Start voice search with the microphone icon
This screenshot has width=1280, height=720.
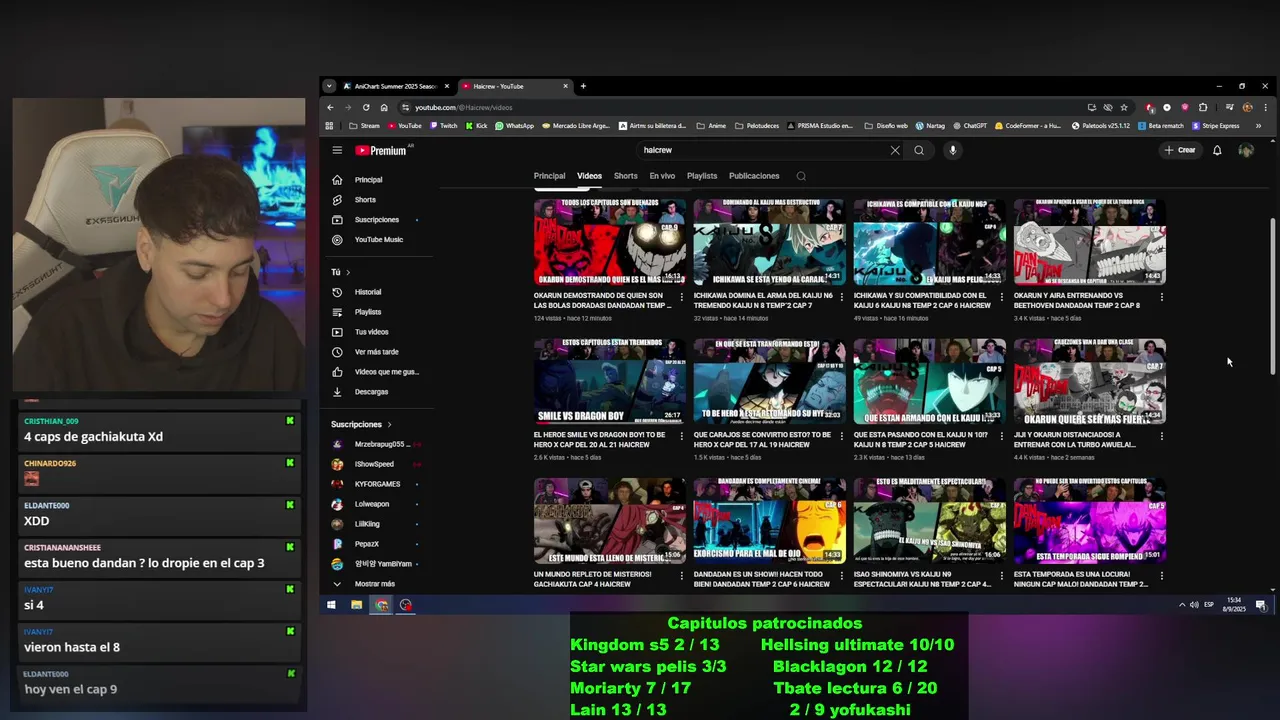953,150
